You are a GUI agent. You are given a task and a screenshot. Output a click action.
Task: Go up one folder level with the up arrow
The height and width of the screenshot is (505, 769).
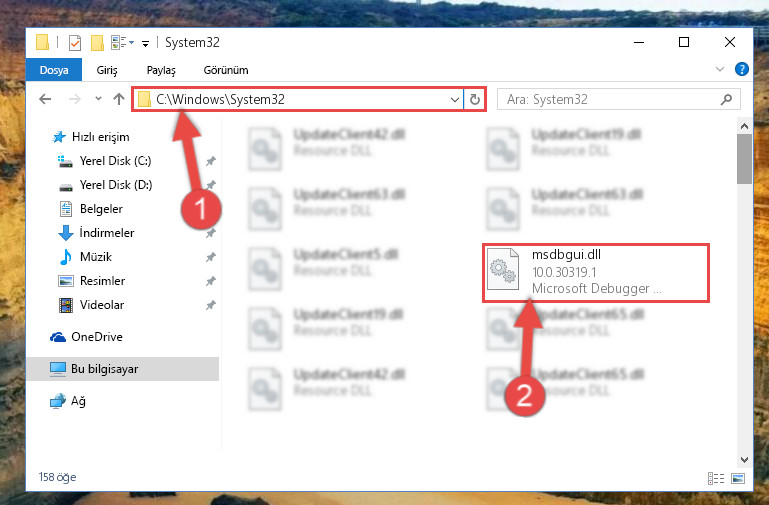click(119, 100)
